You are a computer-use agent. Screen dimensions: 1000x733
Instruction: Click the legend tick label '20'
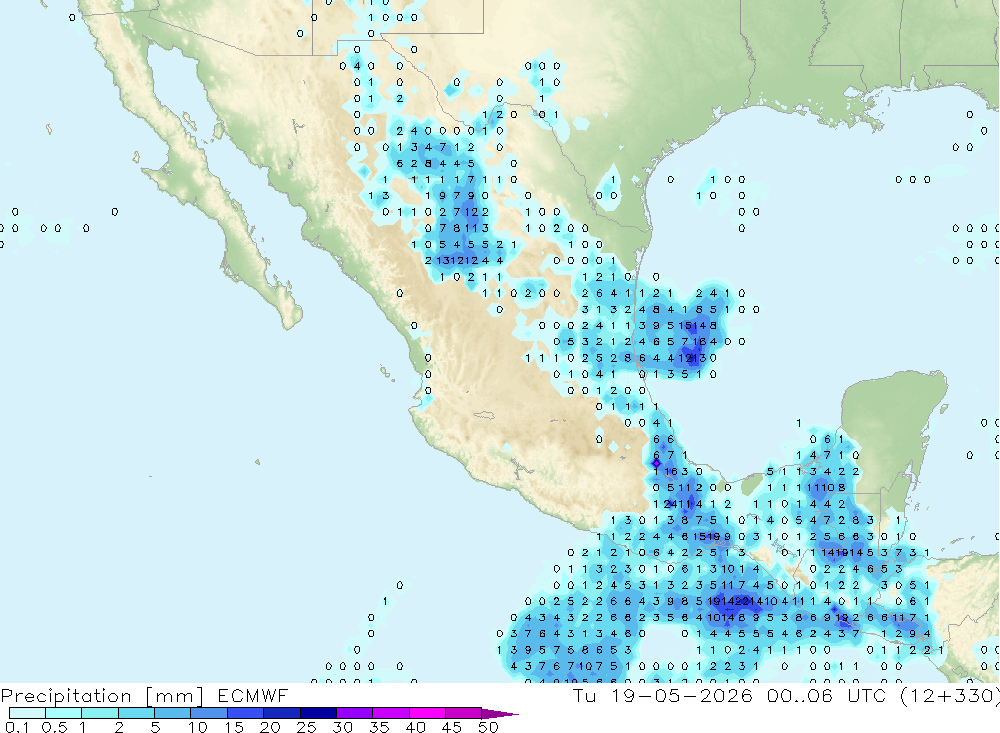click(x=270, y=727)
